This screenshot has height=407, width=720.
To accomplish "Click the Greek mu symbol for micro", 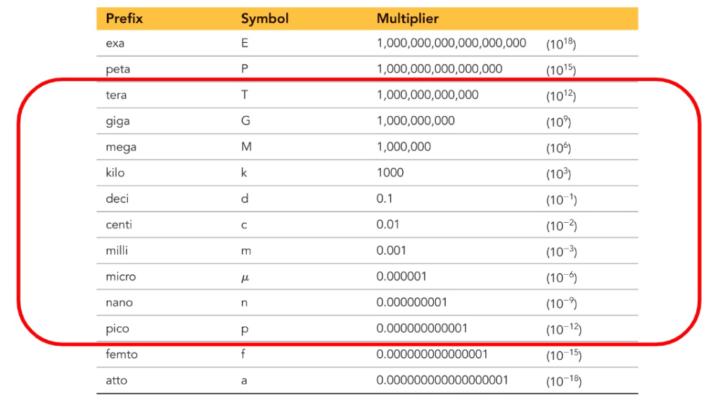I will 244,277.
